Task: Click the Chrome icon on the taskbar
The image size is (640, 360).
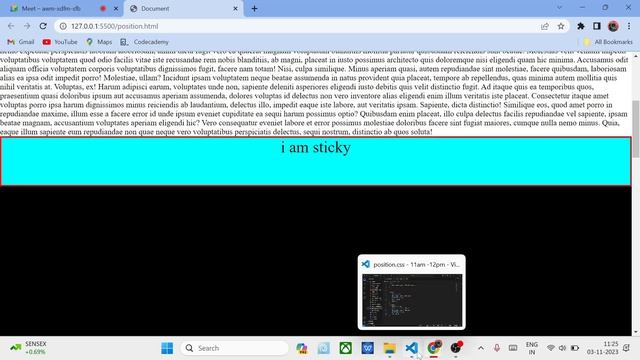Action: point(434,348)
